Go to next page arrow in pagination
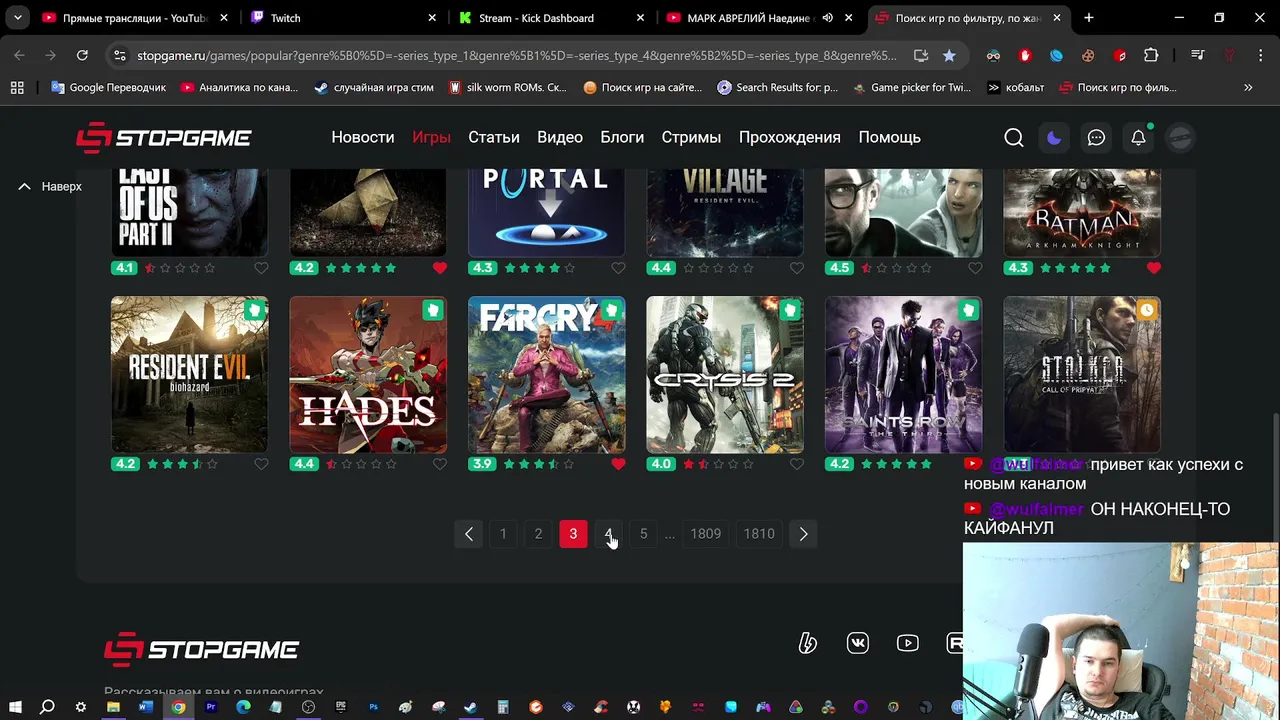The width and height of the screenshot is (1280, 720). 803,534
